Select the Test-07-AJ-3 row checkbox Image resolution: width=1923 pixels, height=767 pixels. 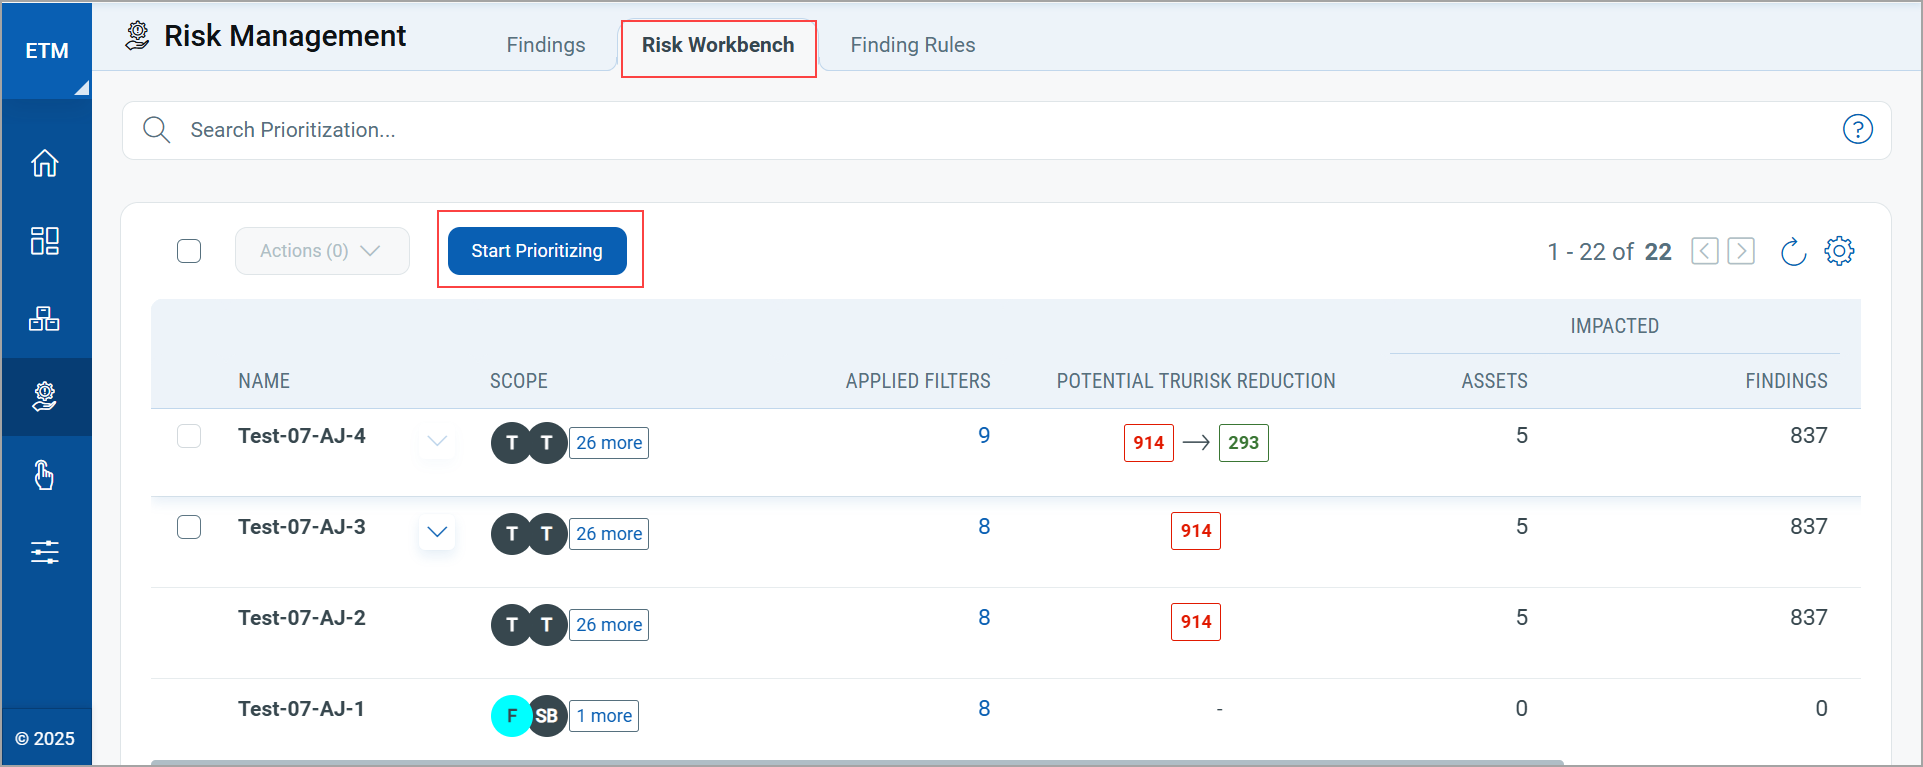pos(189,527)
